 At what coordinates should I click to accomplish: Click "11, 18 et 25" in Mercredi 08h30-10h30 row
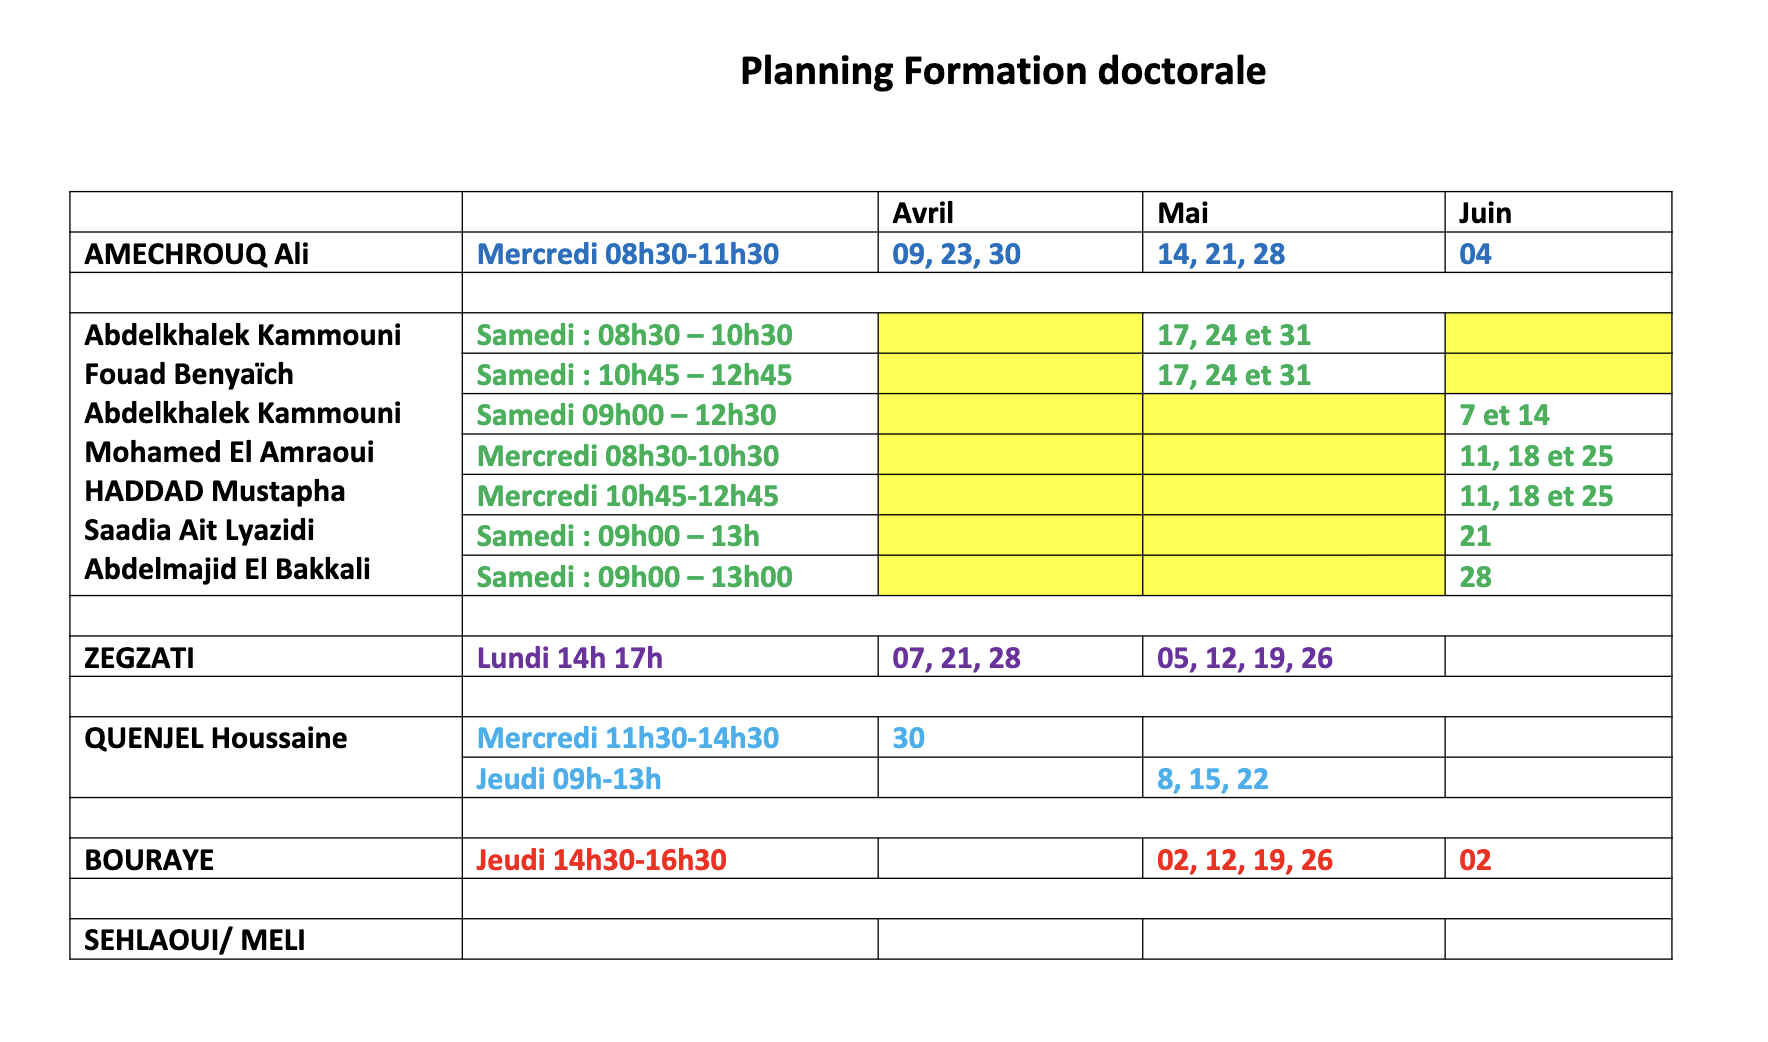click(x=1536, y=456)
